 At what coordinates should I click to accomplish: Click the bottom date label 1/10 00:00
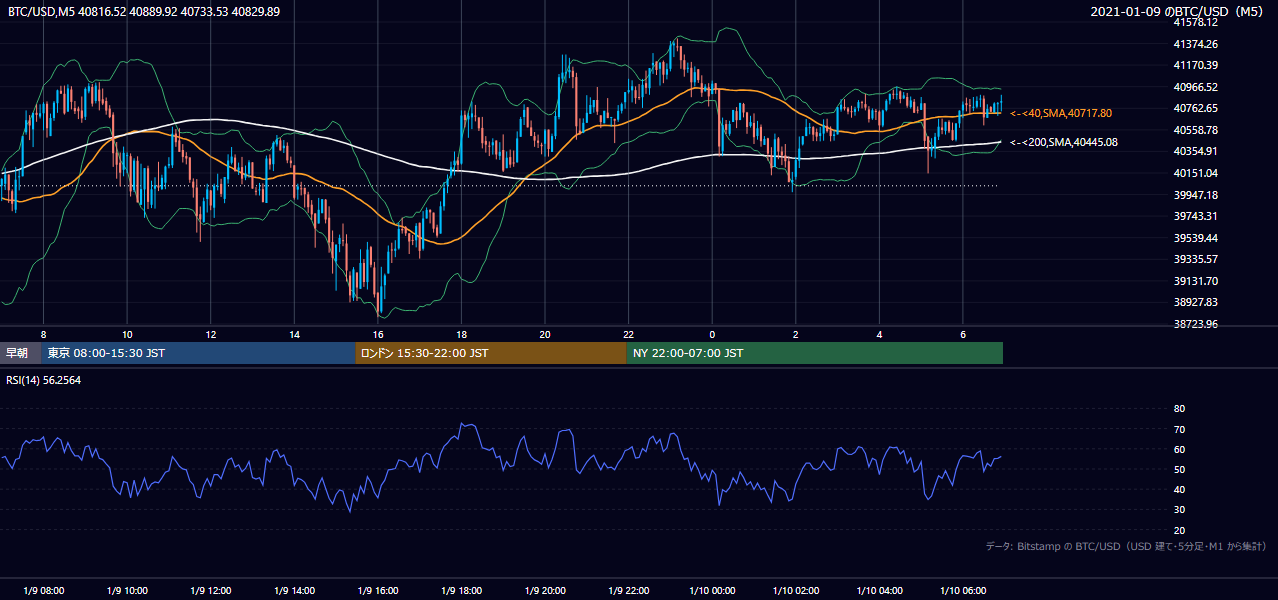[712, 591]
